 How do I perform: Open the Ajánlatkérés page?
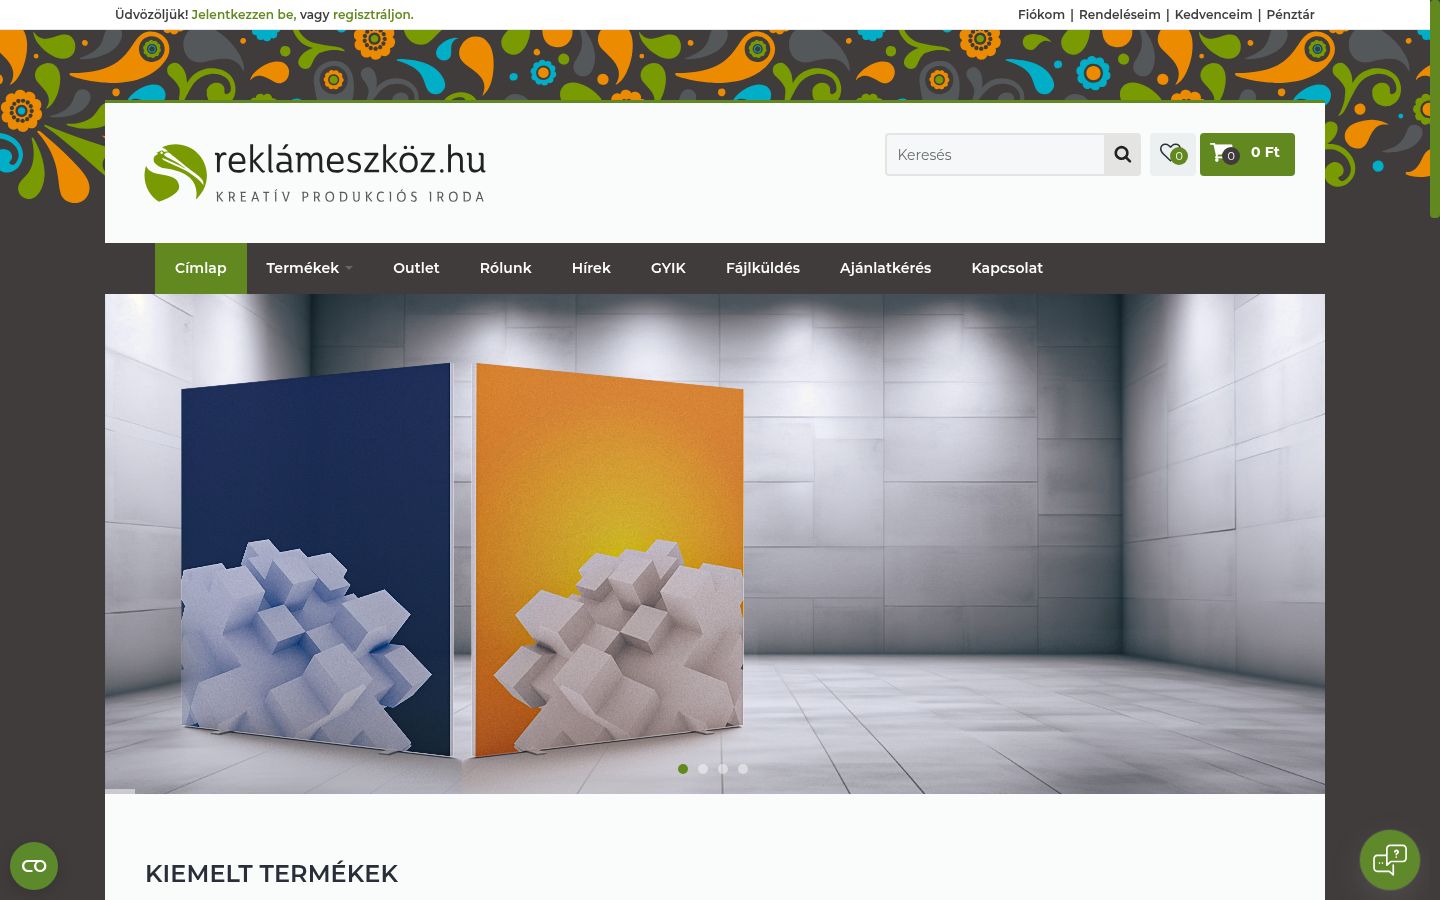[x=885, y=268]
